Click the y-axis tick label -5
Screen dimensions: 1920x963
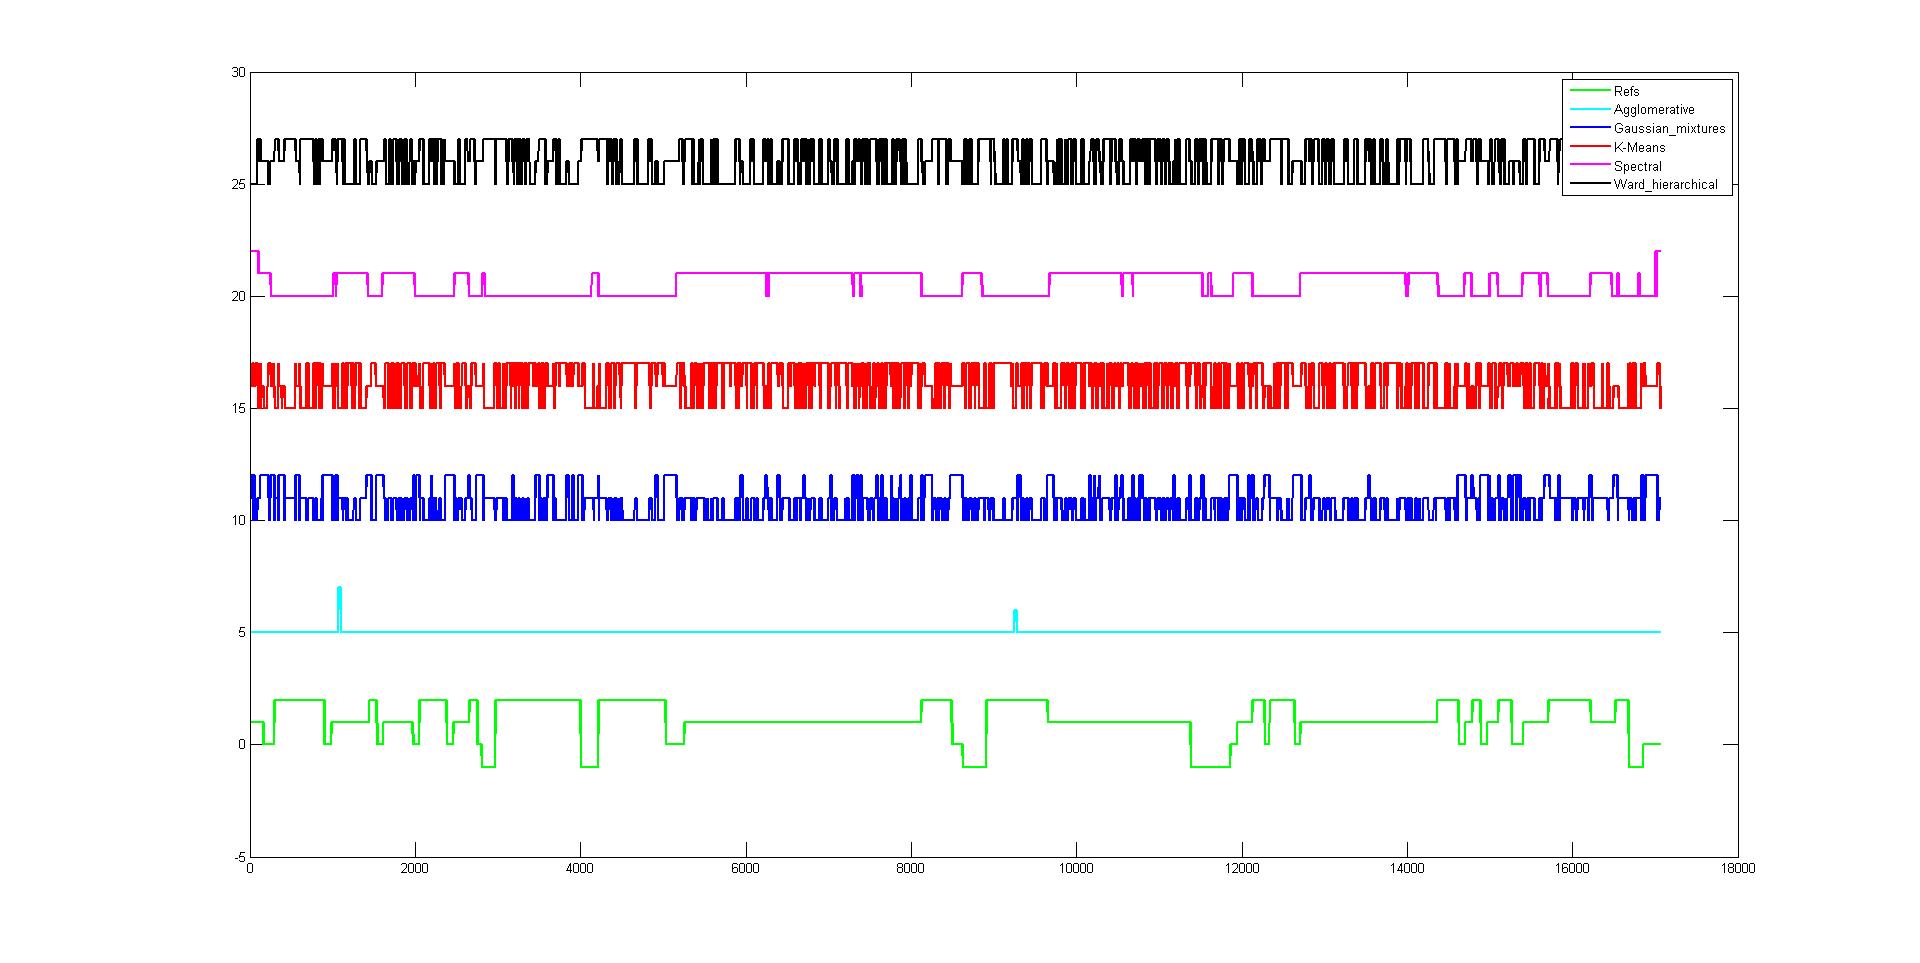point(238,857)
